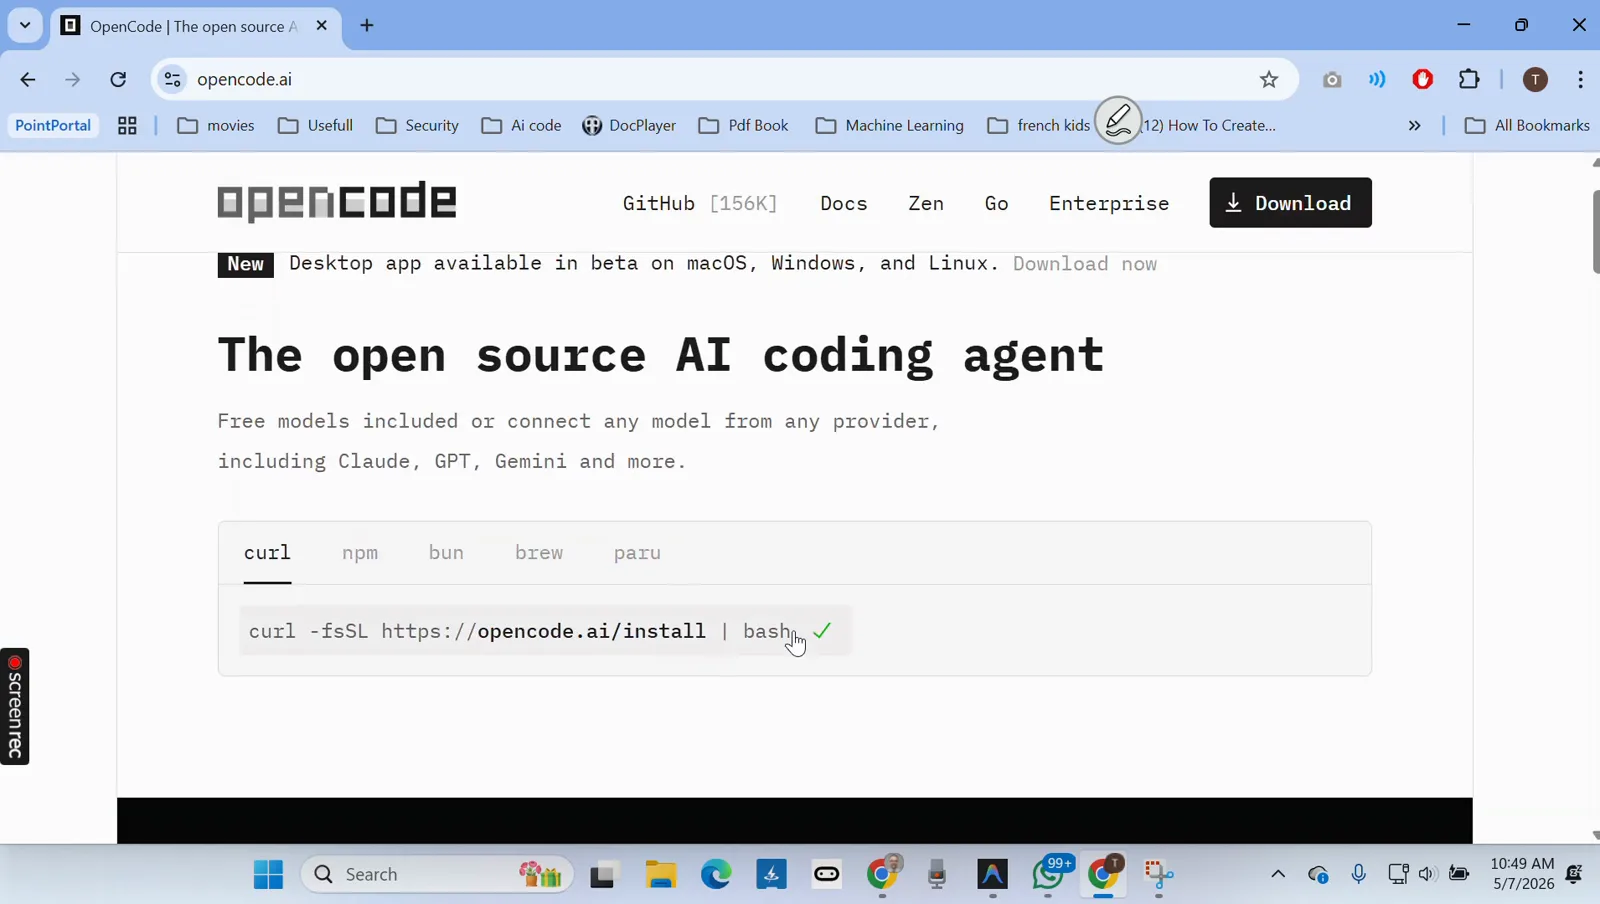The height and width of the screenshot is (904, 1600).
Task: Expand the tab search dropdown arrow
Action: click(x=25, y=25)
